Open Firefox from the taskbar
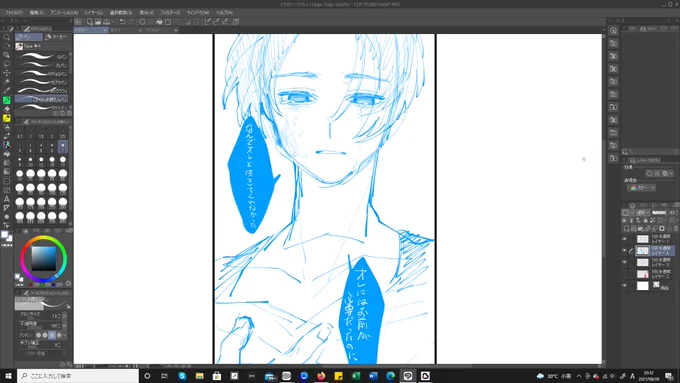Viewport: 680px width, 383px height. click(321, 376)
